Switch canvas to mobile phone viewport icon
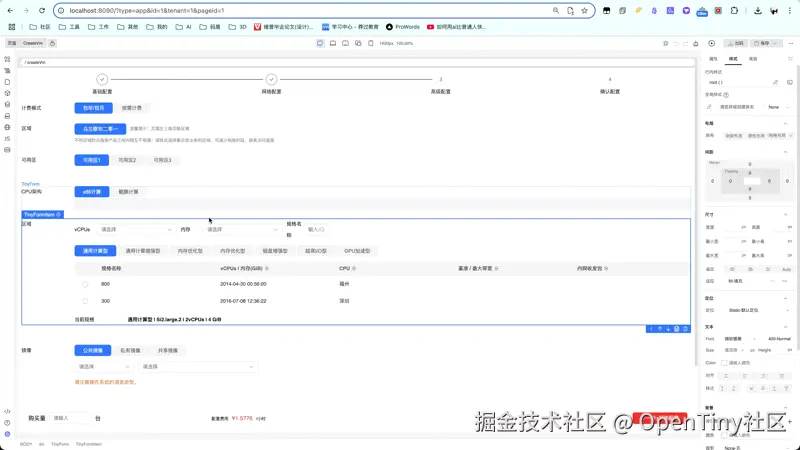This screenshot has height=450, width=800. click(x=371, y=43)
